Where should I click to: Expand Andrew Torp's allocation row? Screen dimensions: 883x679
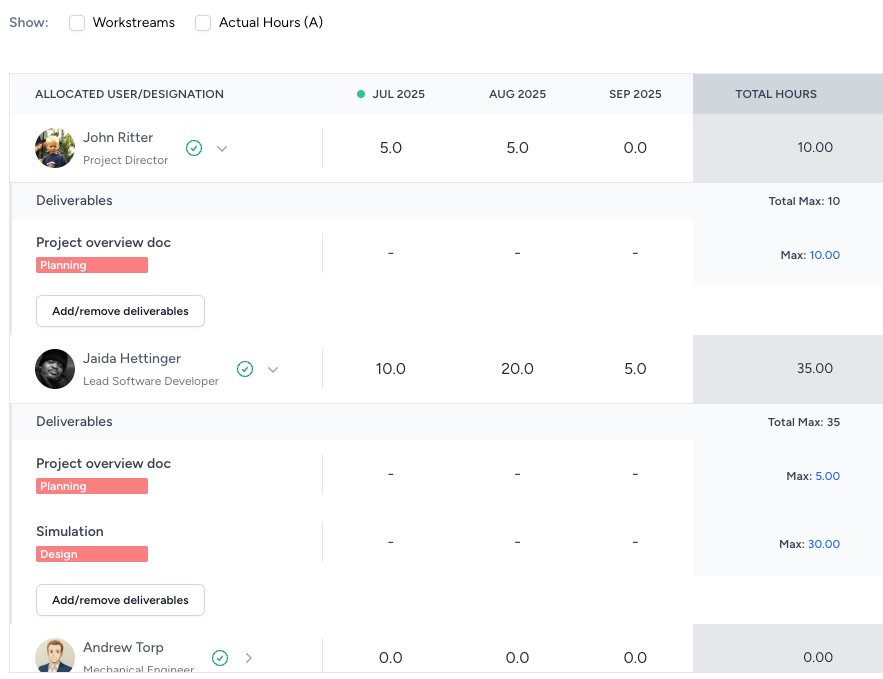coord(249,657)
